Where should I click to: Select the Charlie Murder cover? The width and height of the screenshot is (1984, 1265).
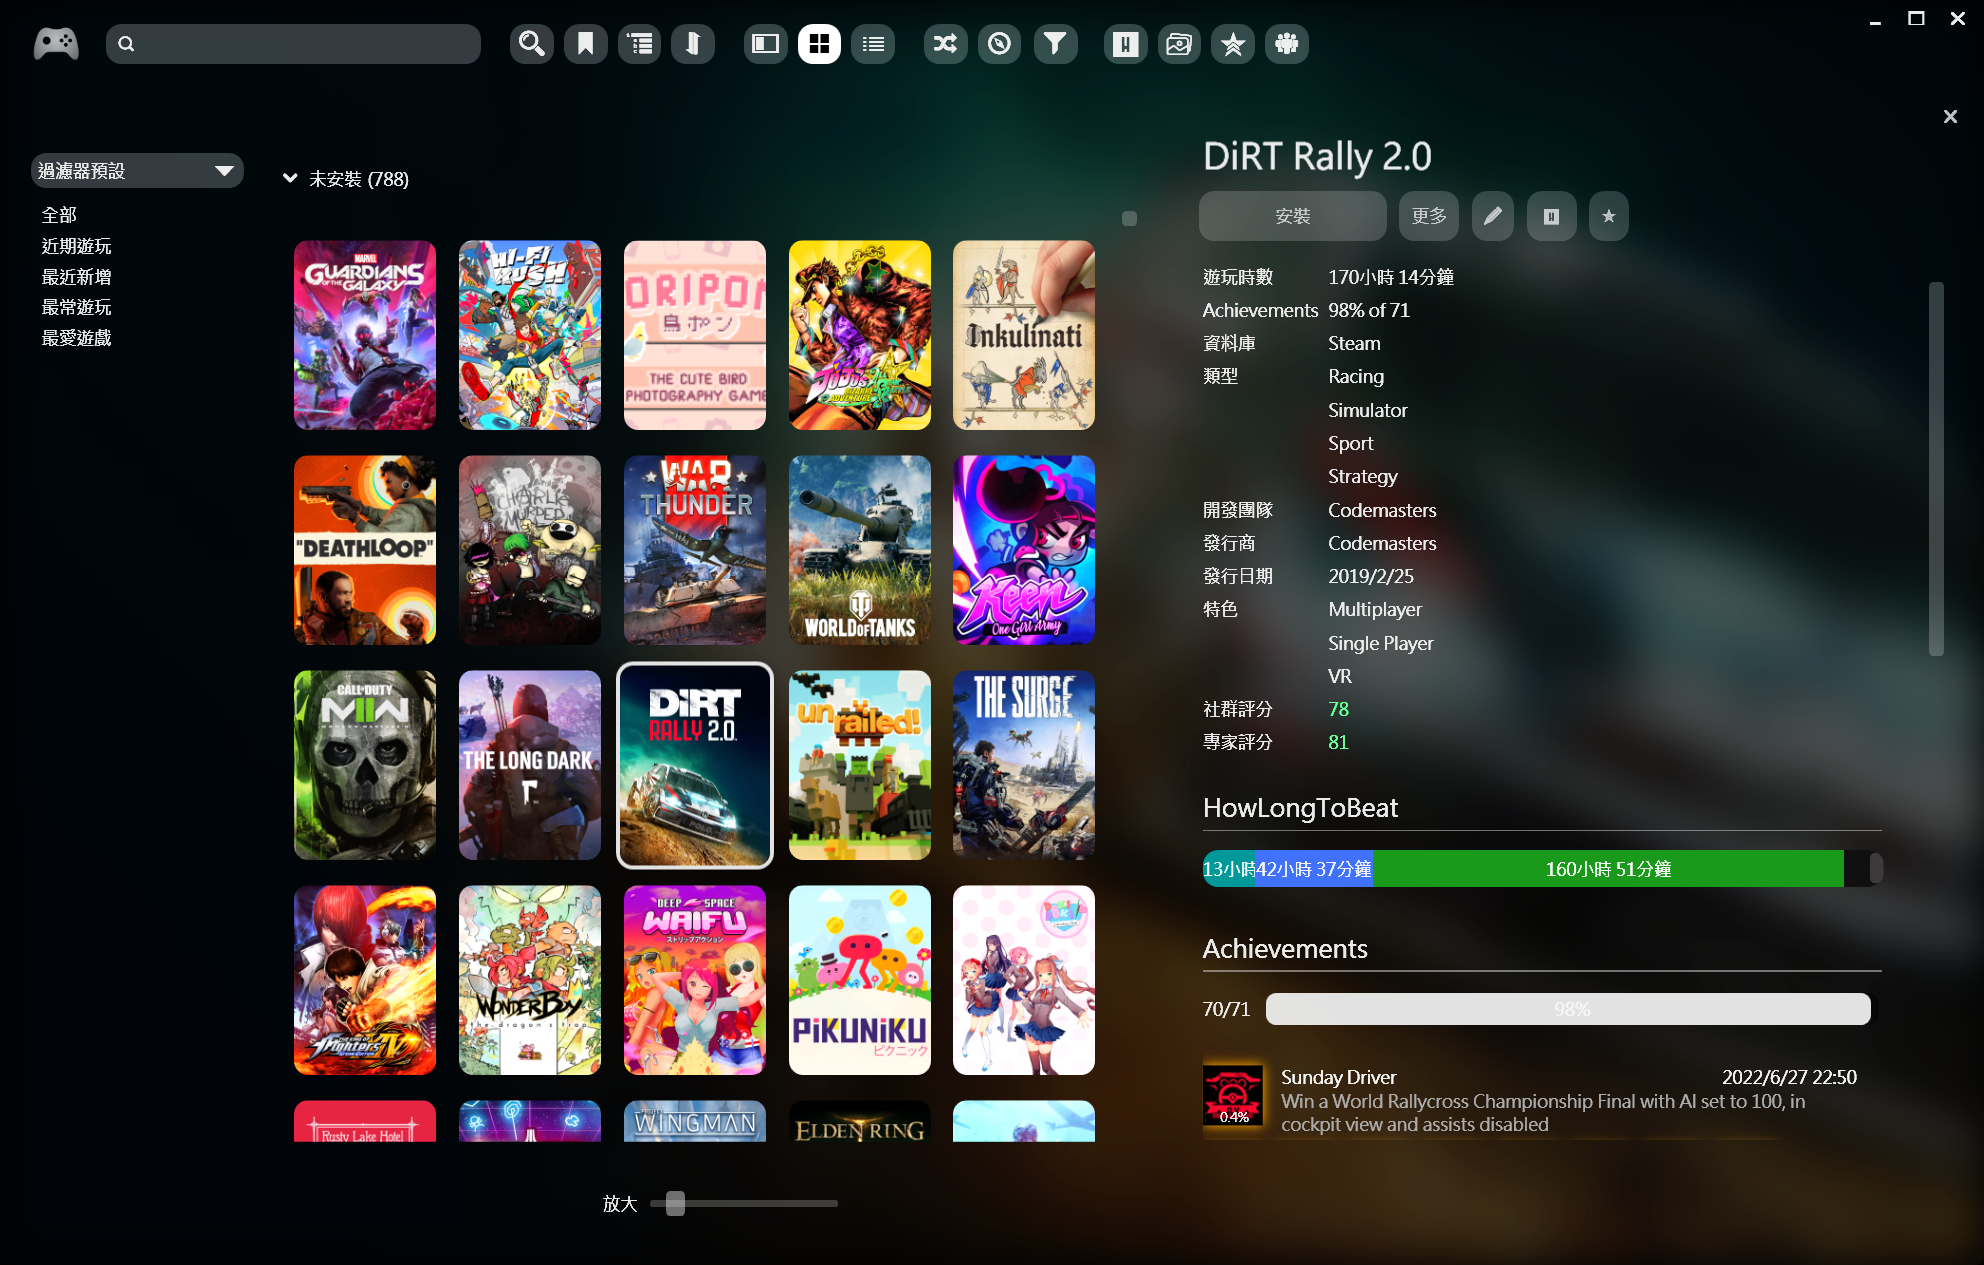click(530, 550)
